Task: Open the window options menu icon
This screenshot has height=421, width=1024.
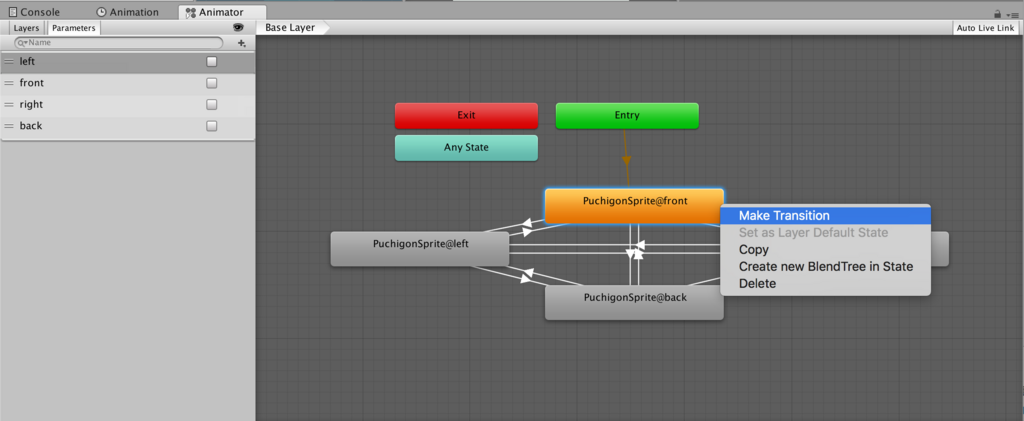Action: click(1014, 14)
